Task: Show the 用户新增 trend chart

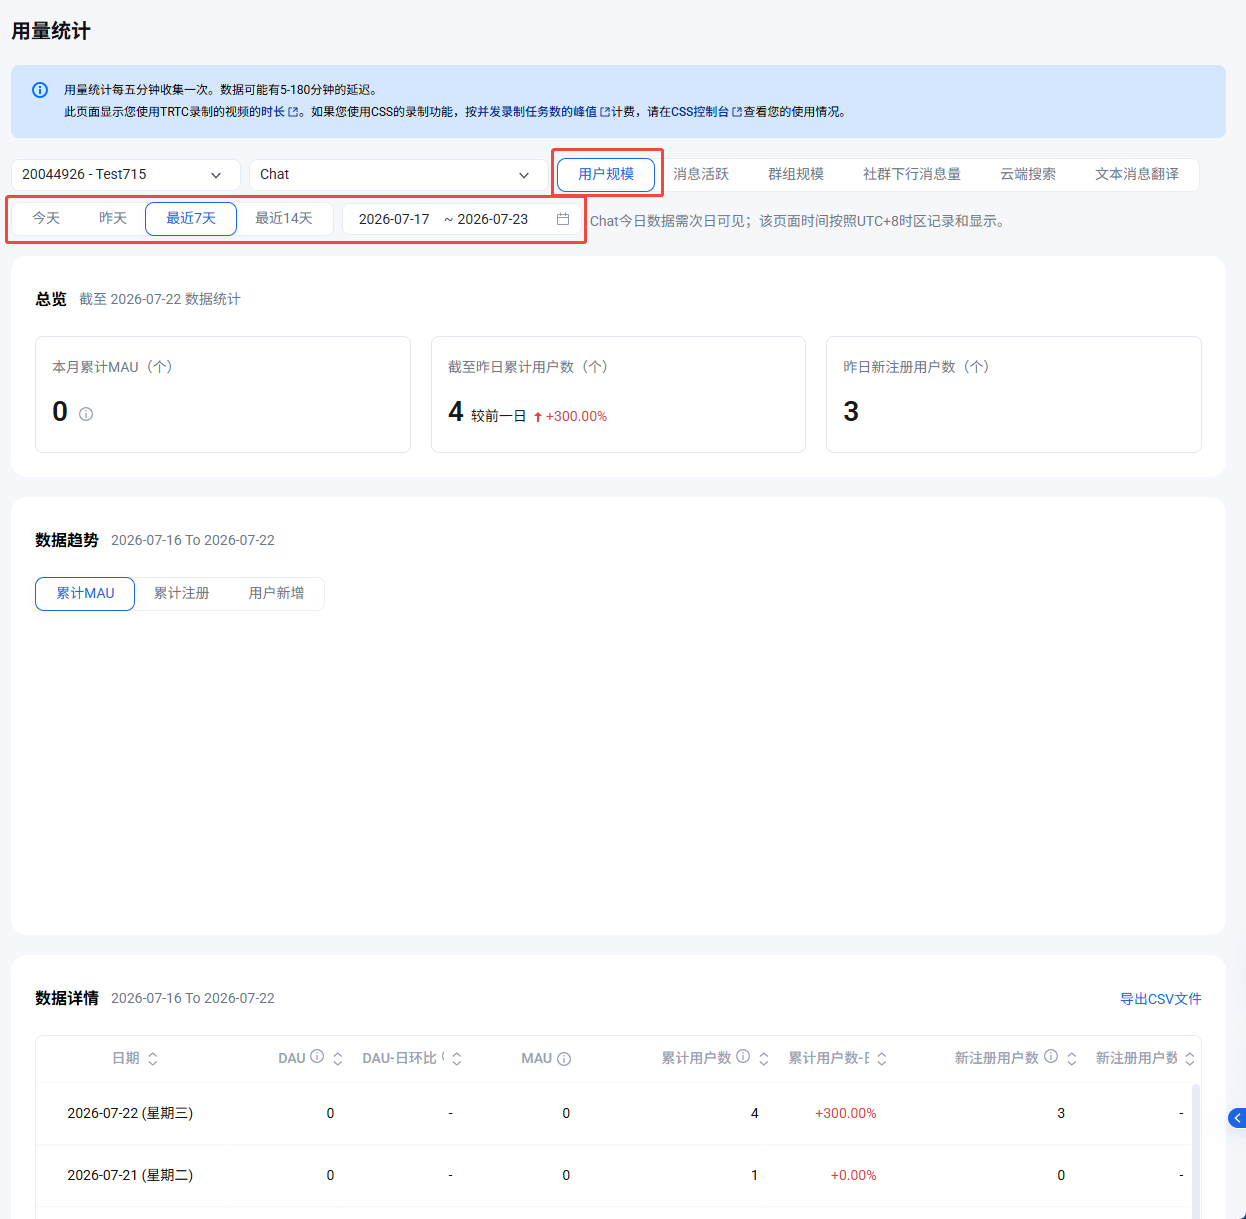Action: (x=277, y=593)
